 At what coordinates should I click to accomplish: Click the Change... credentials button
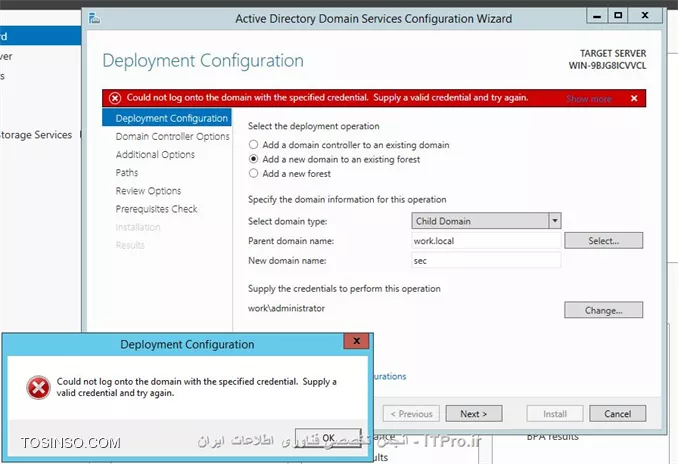point(603,310)
